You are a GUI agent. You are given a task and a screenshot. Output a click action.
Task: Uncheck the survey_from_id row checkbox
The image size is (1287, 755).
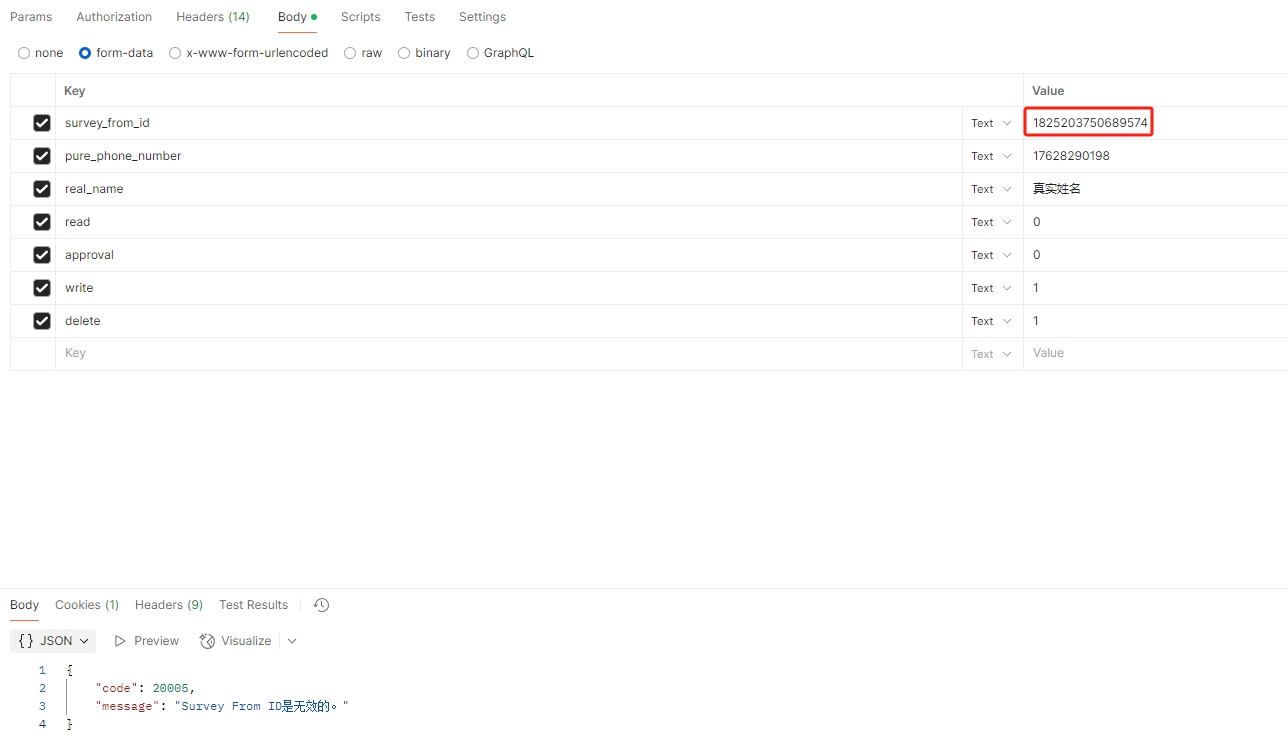[42, 123]
